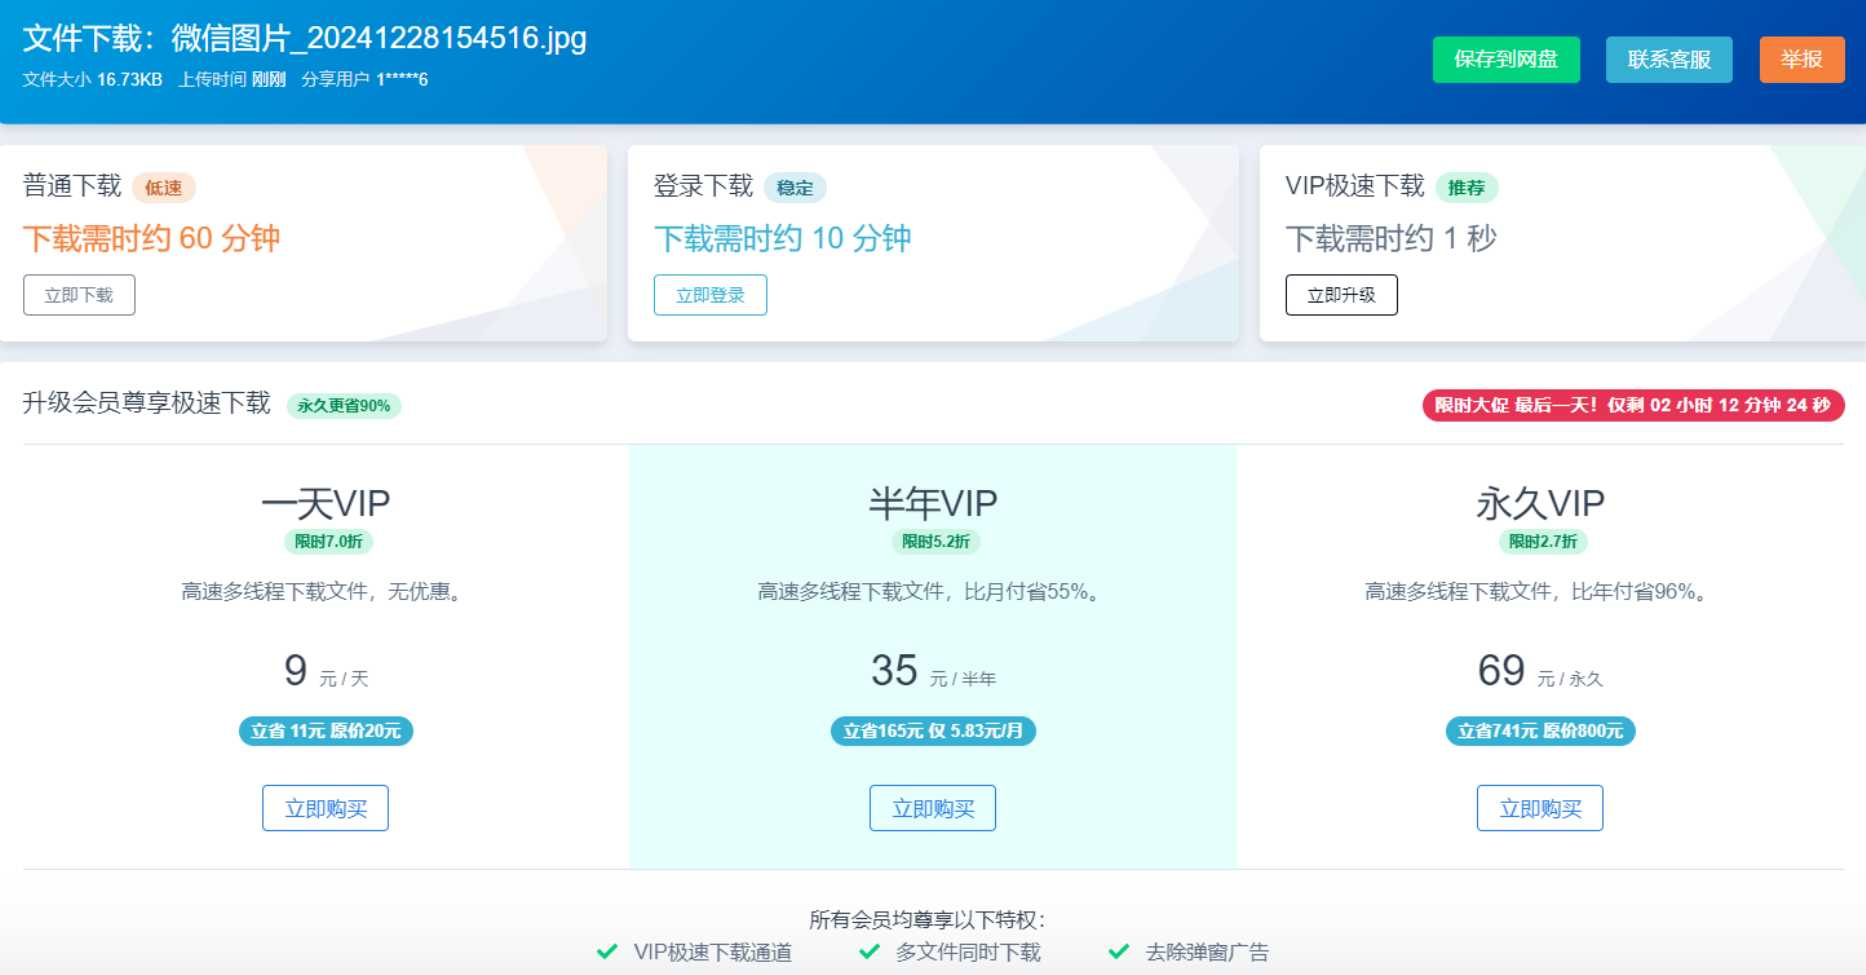Screen dimensions: 1866x975
Task: Click 下载需时约 60 分钟 text
Action: [151, 238]
